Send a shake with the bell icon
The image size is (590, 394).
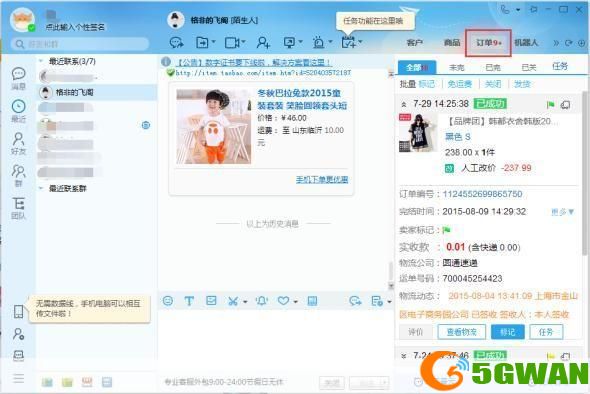(x=262, y=301)
